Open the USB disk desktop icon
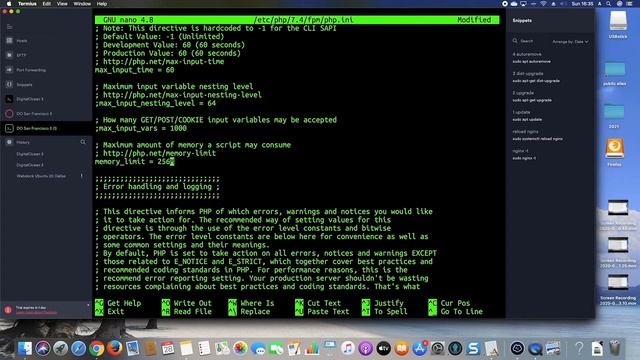This screenshot has height=360, width=640. coord(618,20)
